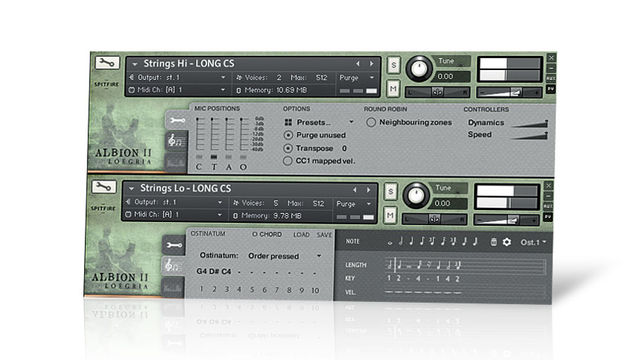Toggle the CHORD option in Ostinatum
The image size is (640, 360).
267,234
